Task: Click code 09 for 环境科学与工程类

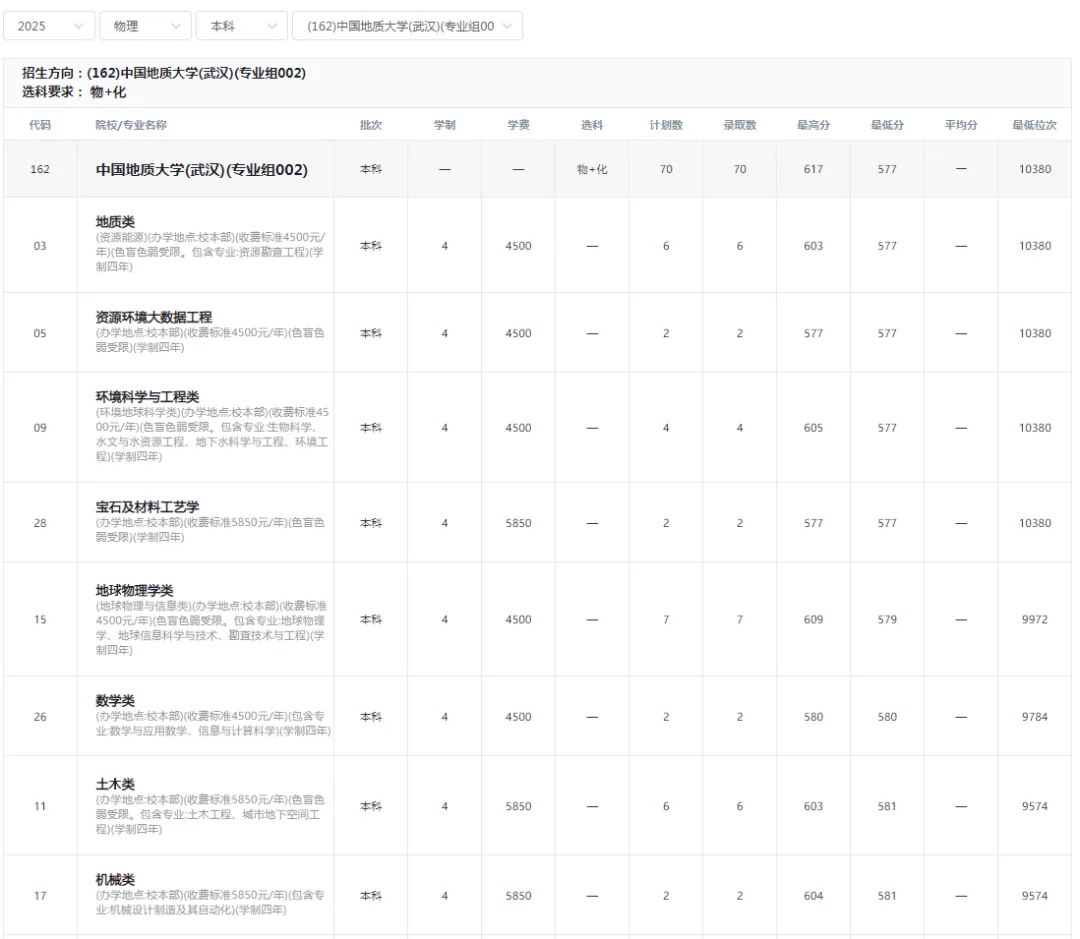Action: 40,428
